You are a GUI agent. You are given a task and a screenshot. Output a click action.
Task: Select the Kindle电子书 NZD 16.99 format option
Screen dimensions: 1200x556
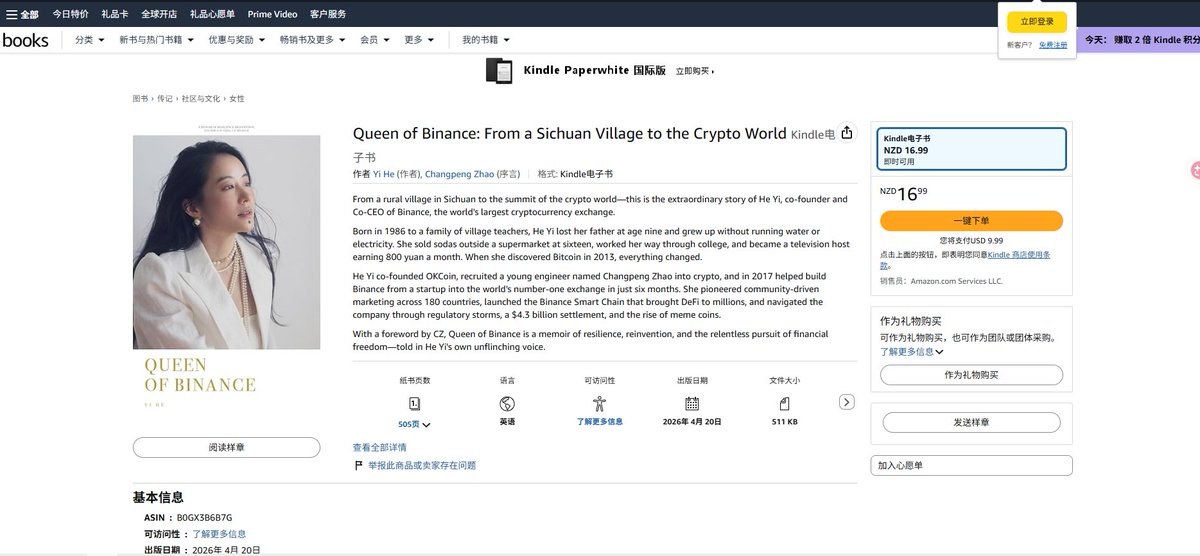(971, 149)
